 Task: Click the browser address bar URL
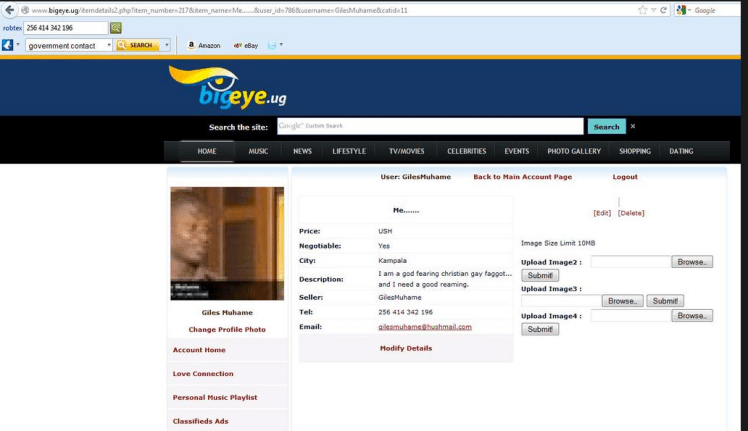click(219, 10)
